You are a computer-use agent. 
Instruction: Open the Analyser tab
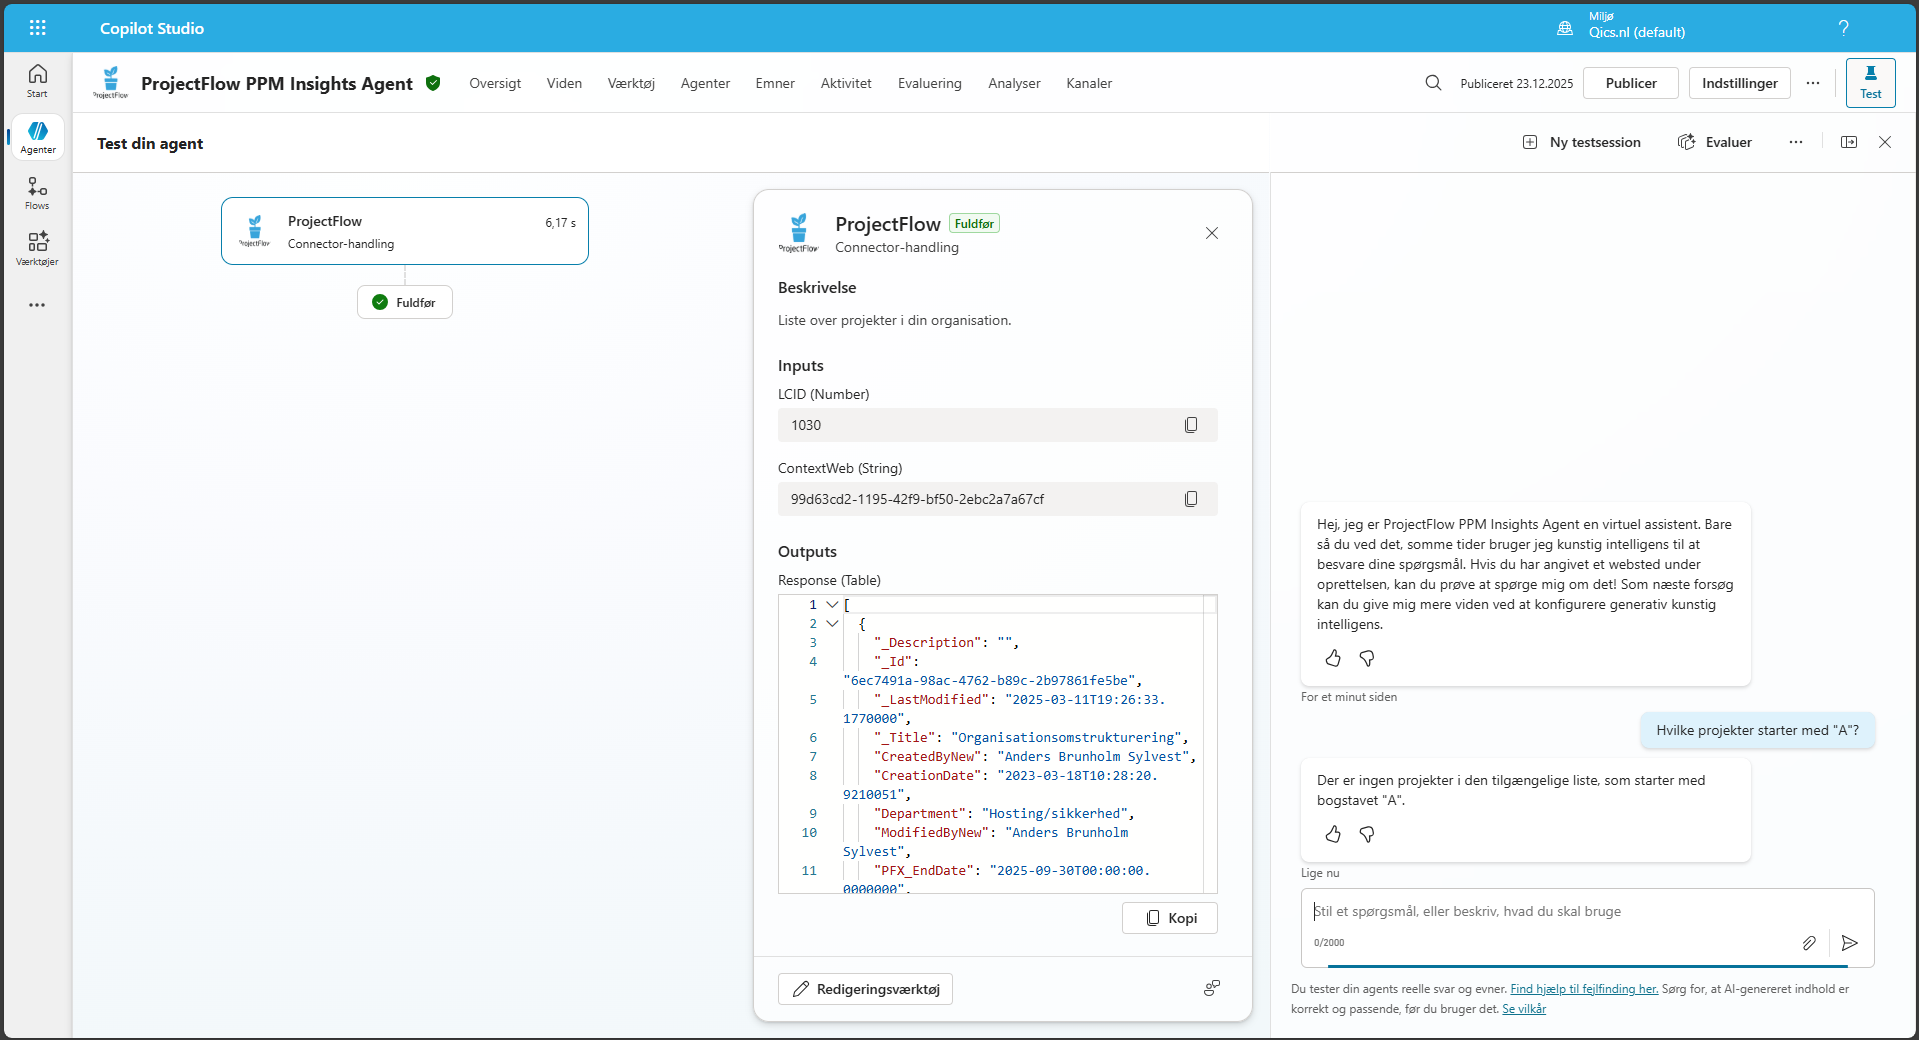click(x=1014, y=83)
